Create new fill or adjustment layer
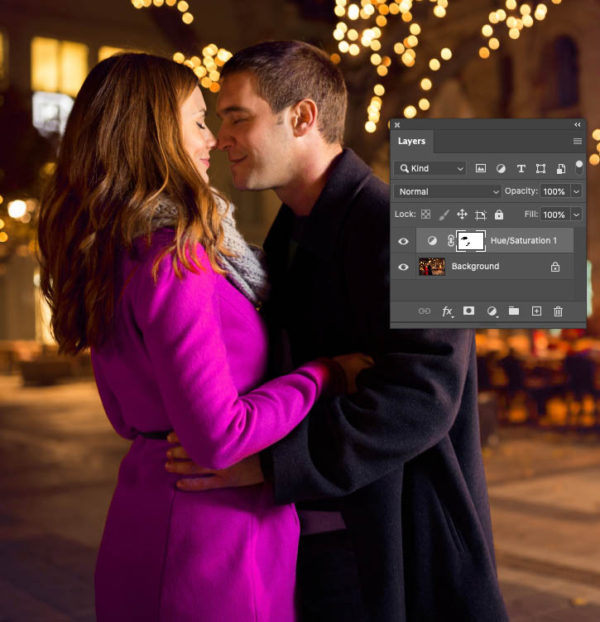 (x=492, y=311)
